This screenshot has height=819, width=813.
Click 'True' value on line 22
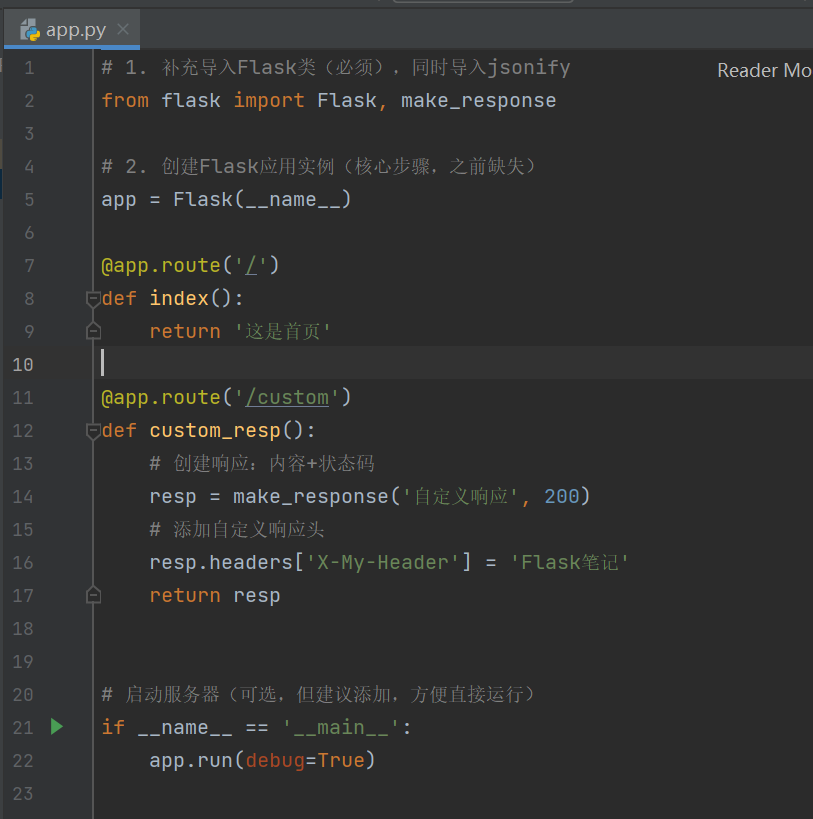(341, 760)
